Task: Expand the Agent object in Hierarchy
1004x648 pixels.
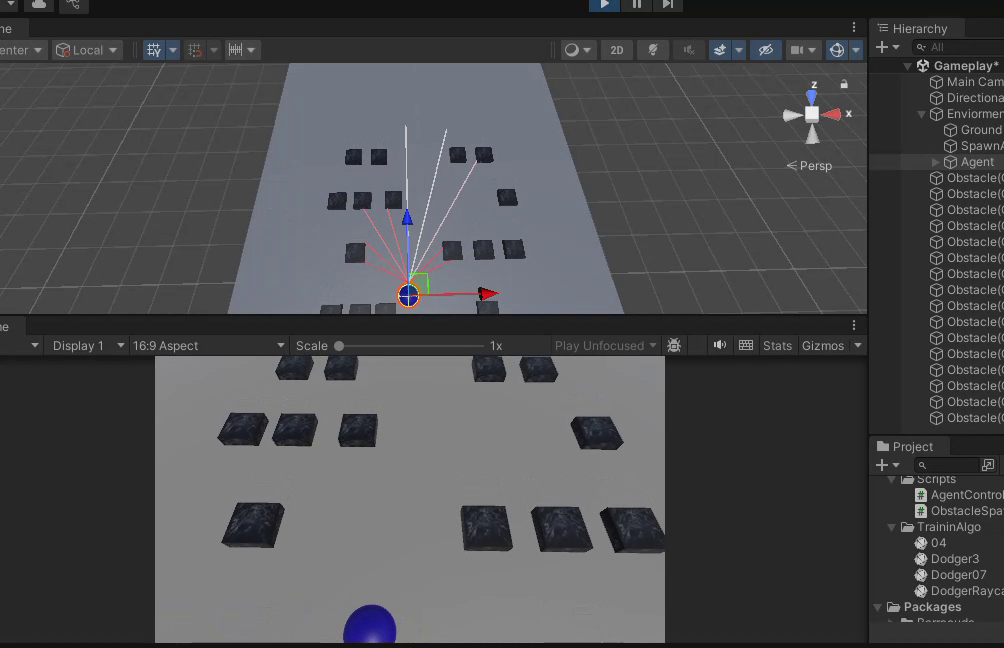Action: [936, 162]
